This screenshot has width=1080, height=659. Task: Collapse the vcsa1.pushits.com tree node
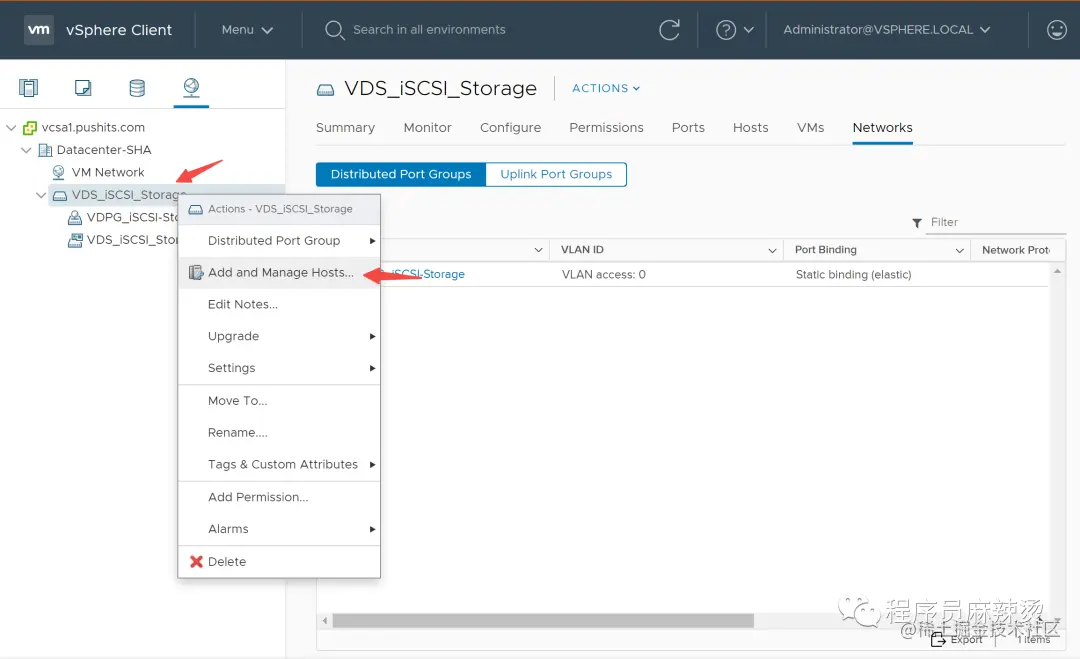[x=11, y=127]
